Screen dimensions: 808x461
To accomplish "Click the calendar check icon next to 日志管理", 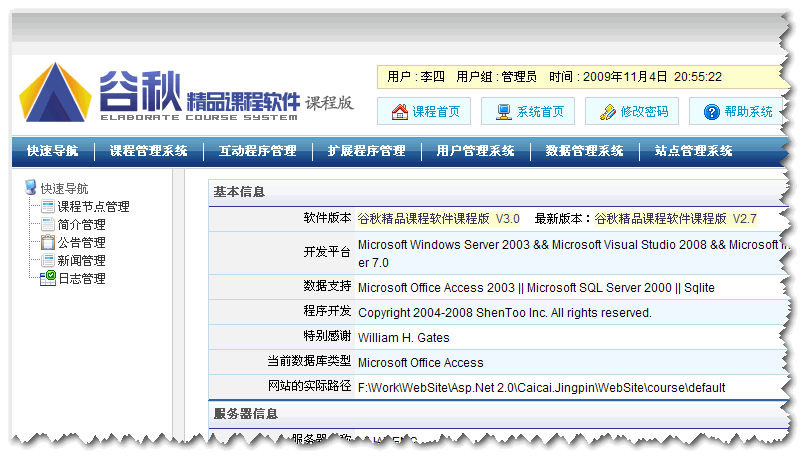I will [48, 278].
